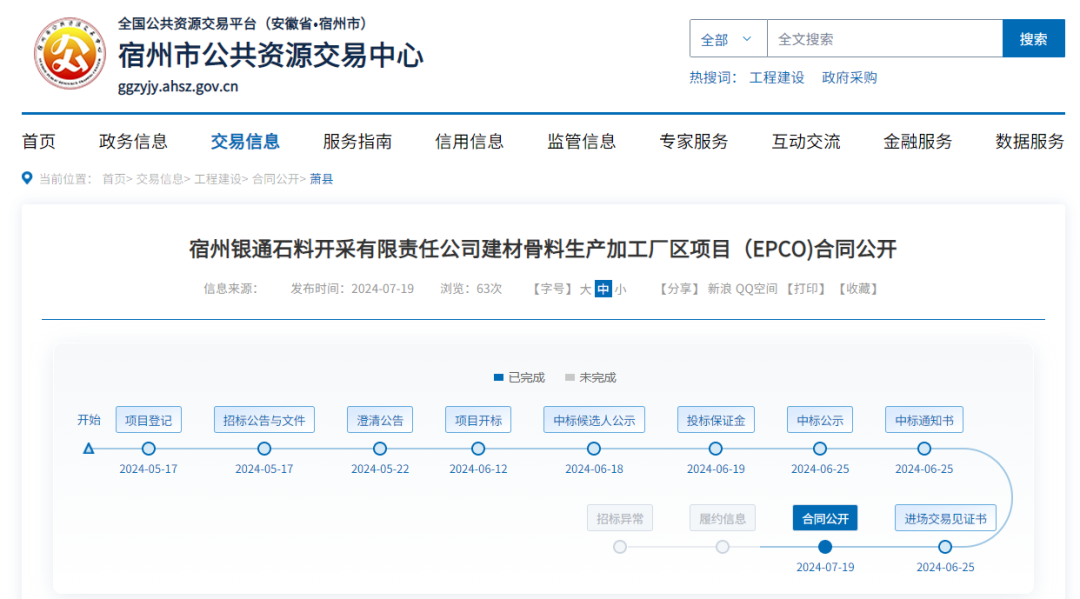Viewport: 1080px width, 599px height.
Task: Open the 中标候选人公示 stage button
Action: coord(594,420)
